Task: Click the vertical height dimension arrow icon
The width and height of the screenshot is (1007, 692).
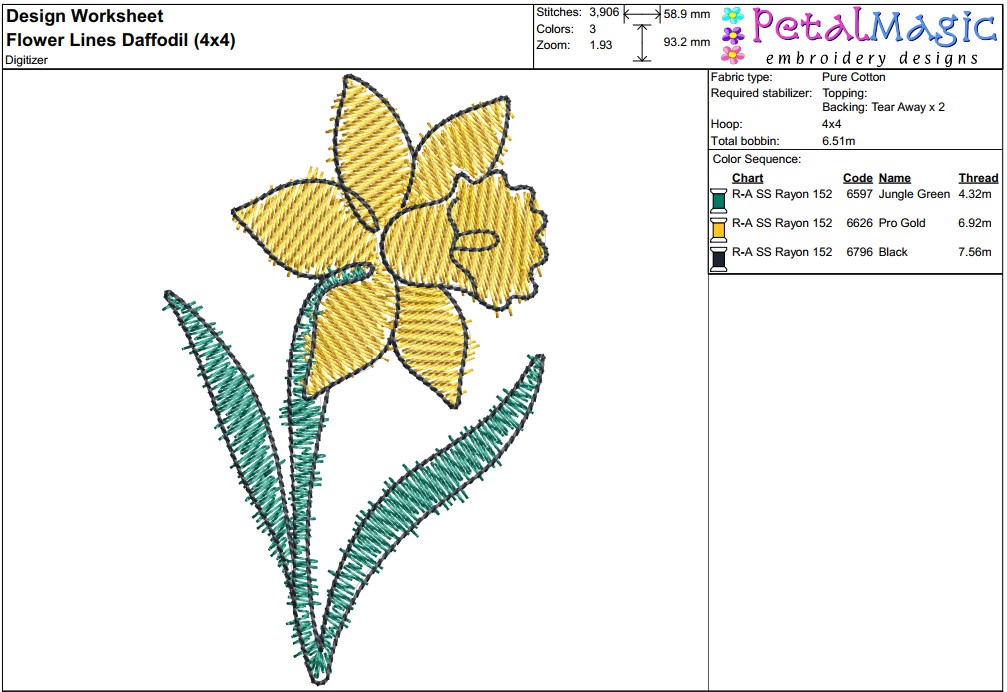Action: click(642, 42)
